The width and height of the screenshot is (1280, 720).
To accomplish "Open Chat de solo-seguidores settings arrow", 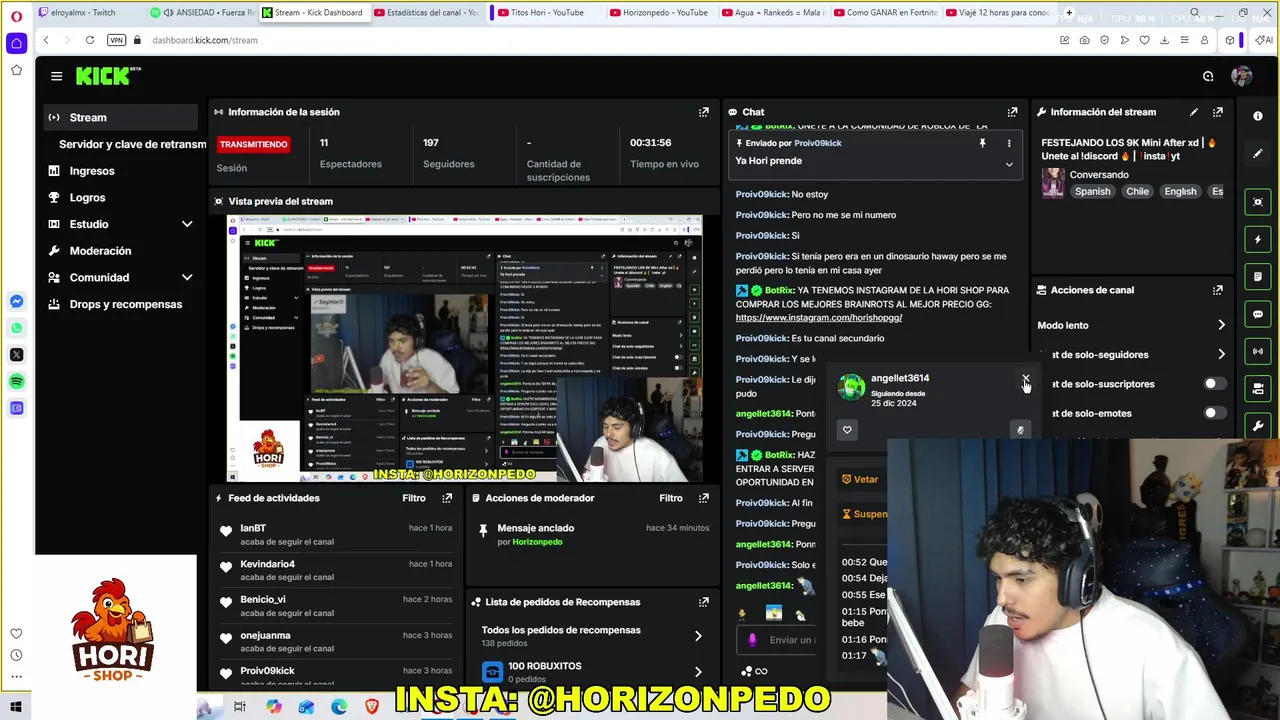I will pyautogui.click(x=1221, y=354).
